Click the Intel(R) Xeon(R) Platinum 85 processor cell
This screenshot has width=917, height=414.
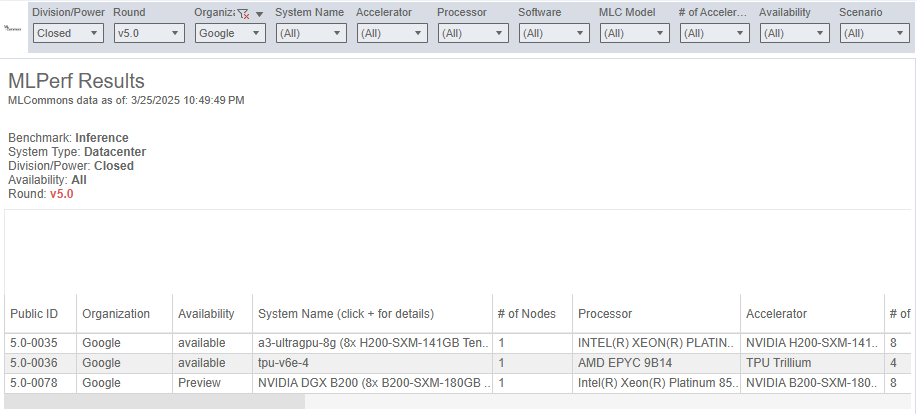pos(656,383)
